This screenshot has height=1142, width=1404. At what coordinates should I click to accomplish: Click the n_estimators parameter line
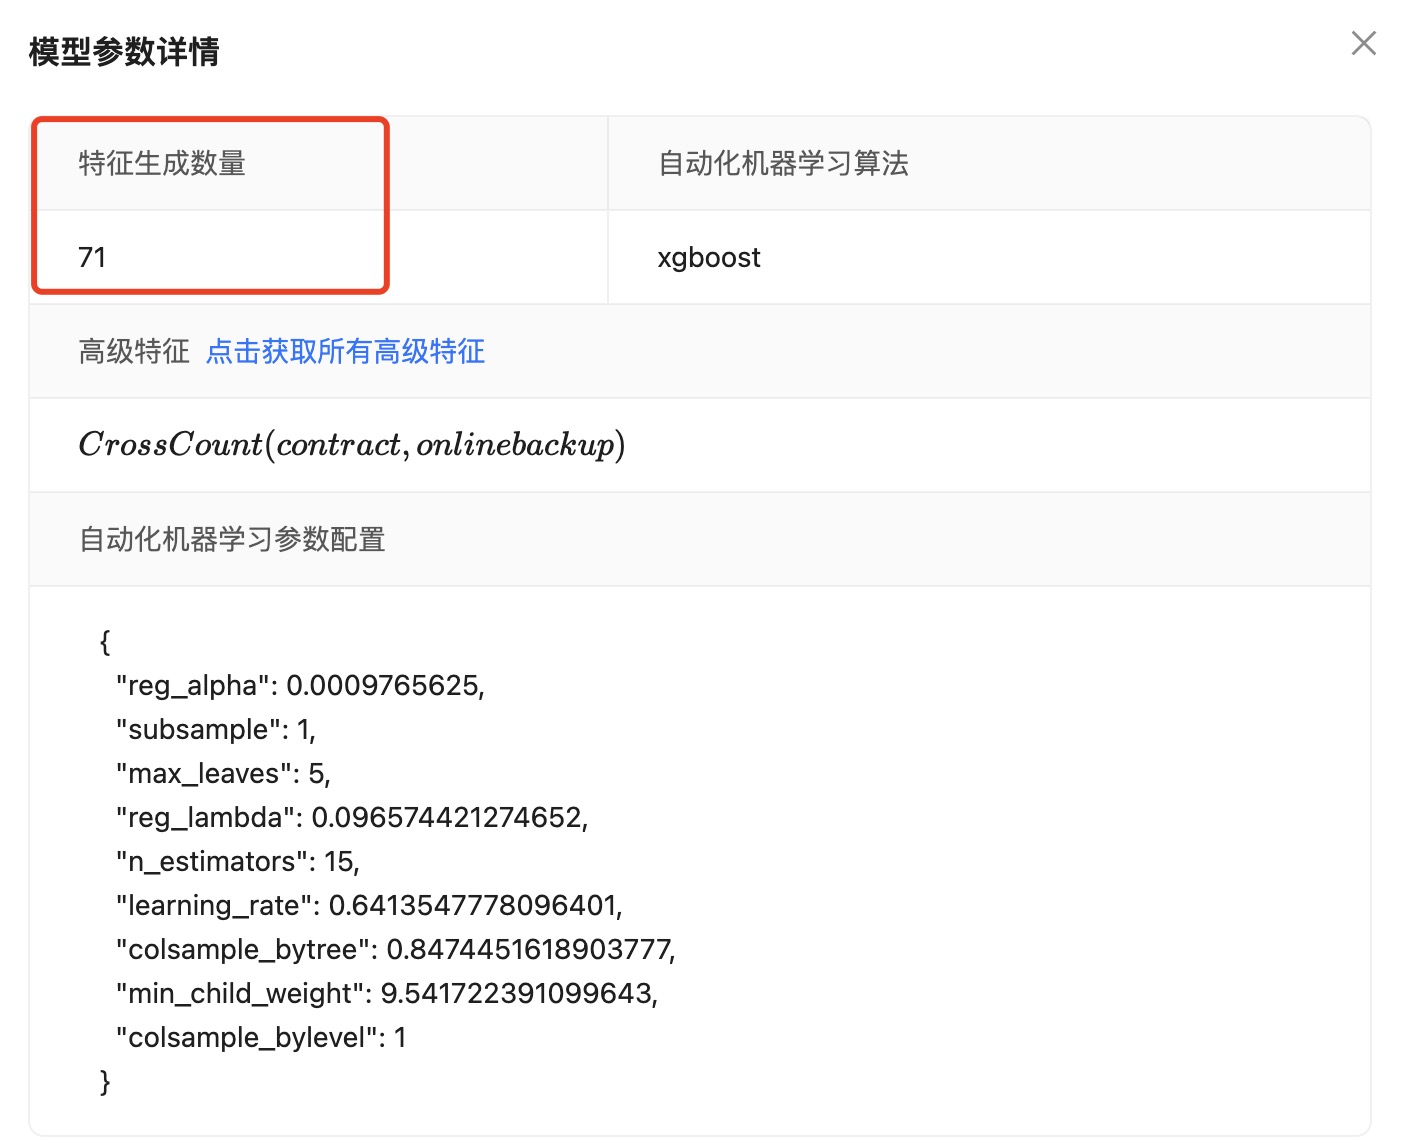pyautogui.click(x=238, y=861)
